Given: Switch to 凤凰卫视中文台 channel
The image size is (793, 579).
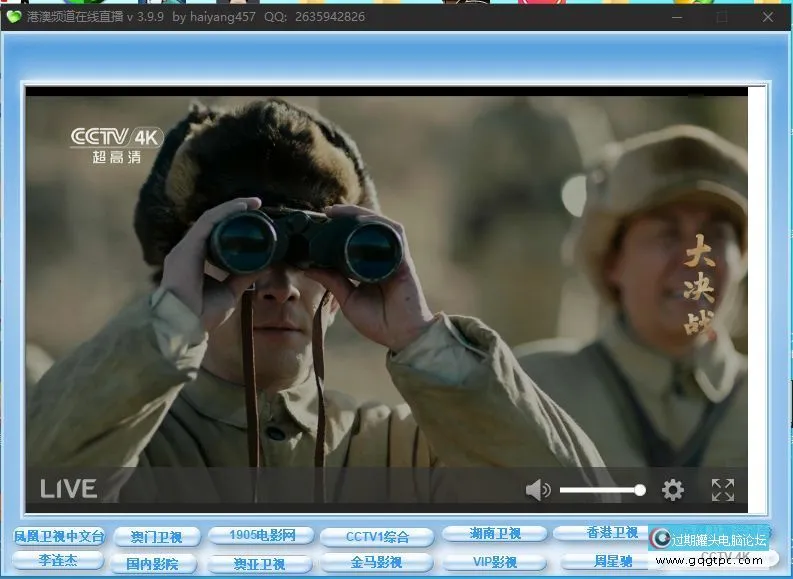Looking at the screenshot, I should (x=59, y=536).
